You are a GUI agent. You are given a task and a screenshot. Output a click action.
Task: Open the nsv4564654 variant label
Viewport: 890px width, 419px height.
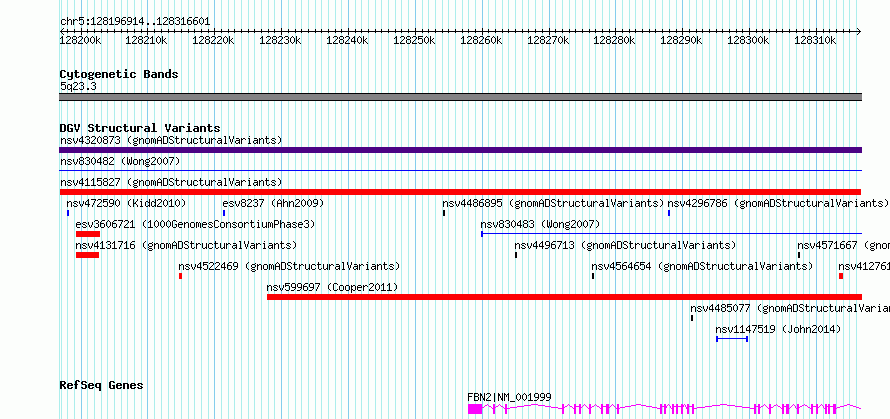702,266
